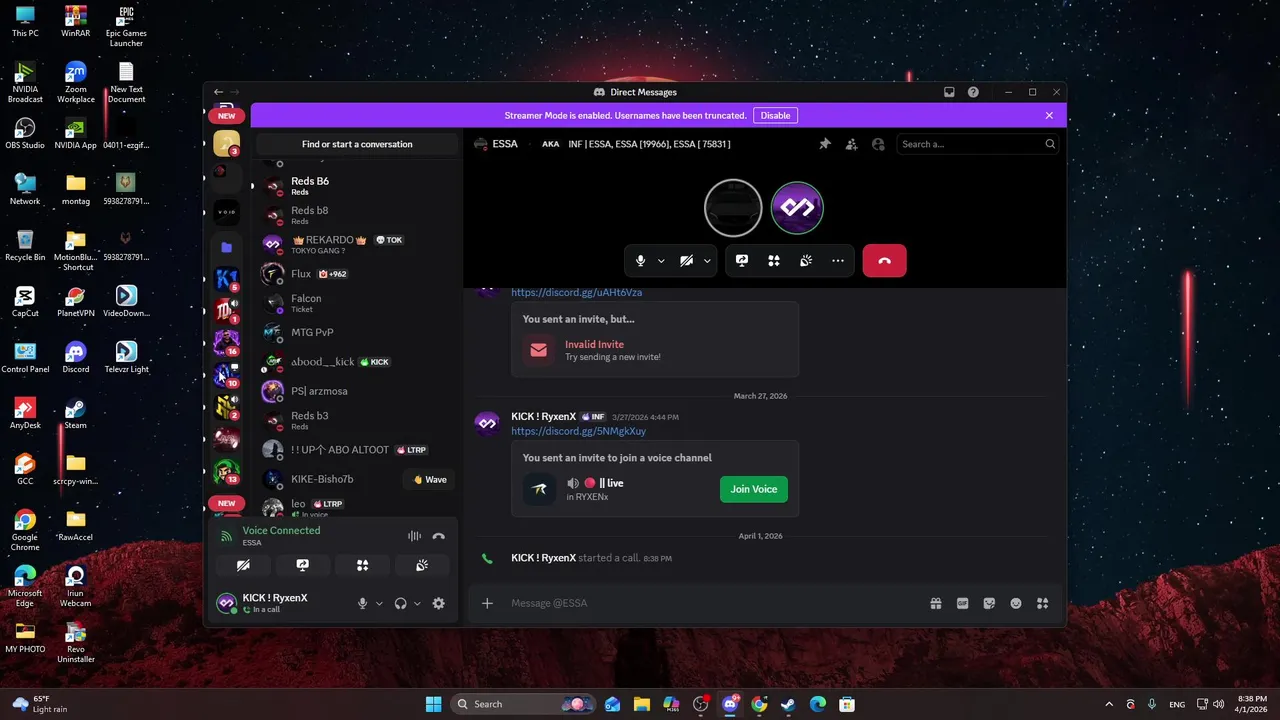Share screen from Voice Connected panel
Image resolution: width=1280 pixels, height=720 pixels.
pyautogui.click(x=303, y=565)
